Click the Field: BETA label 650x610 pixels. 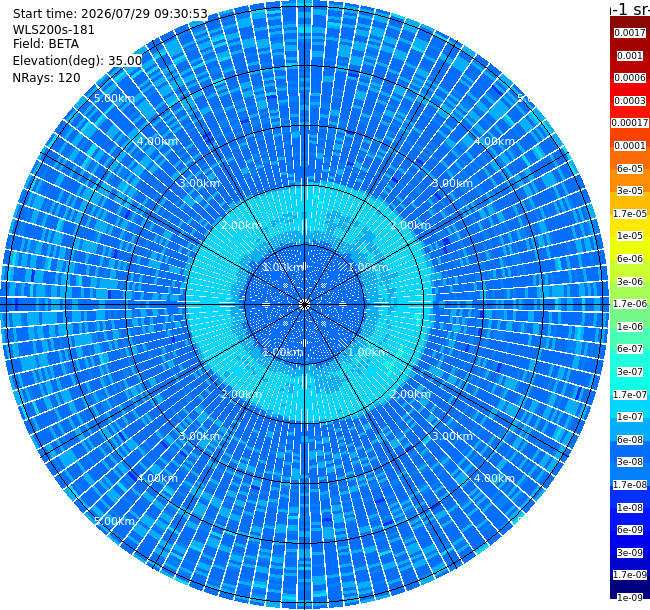click(46, 44)
